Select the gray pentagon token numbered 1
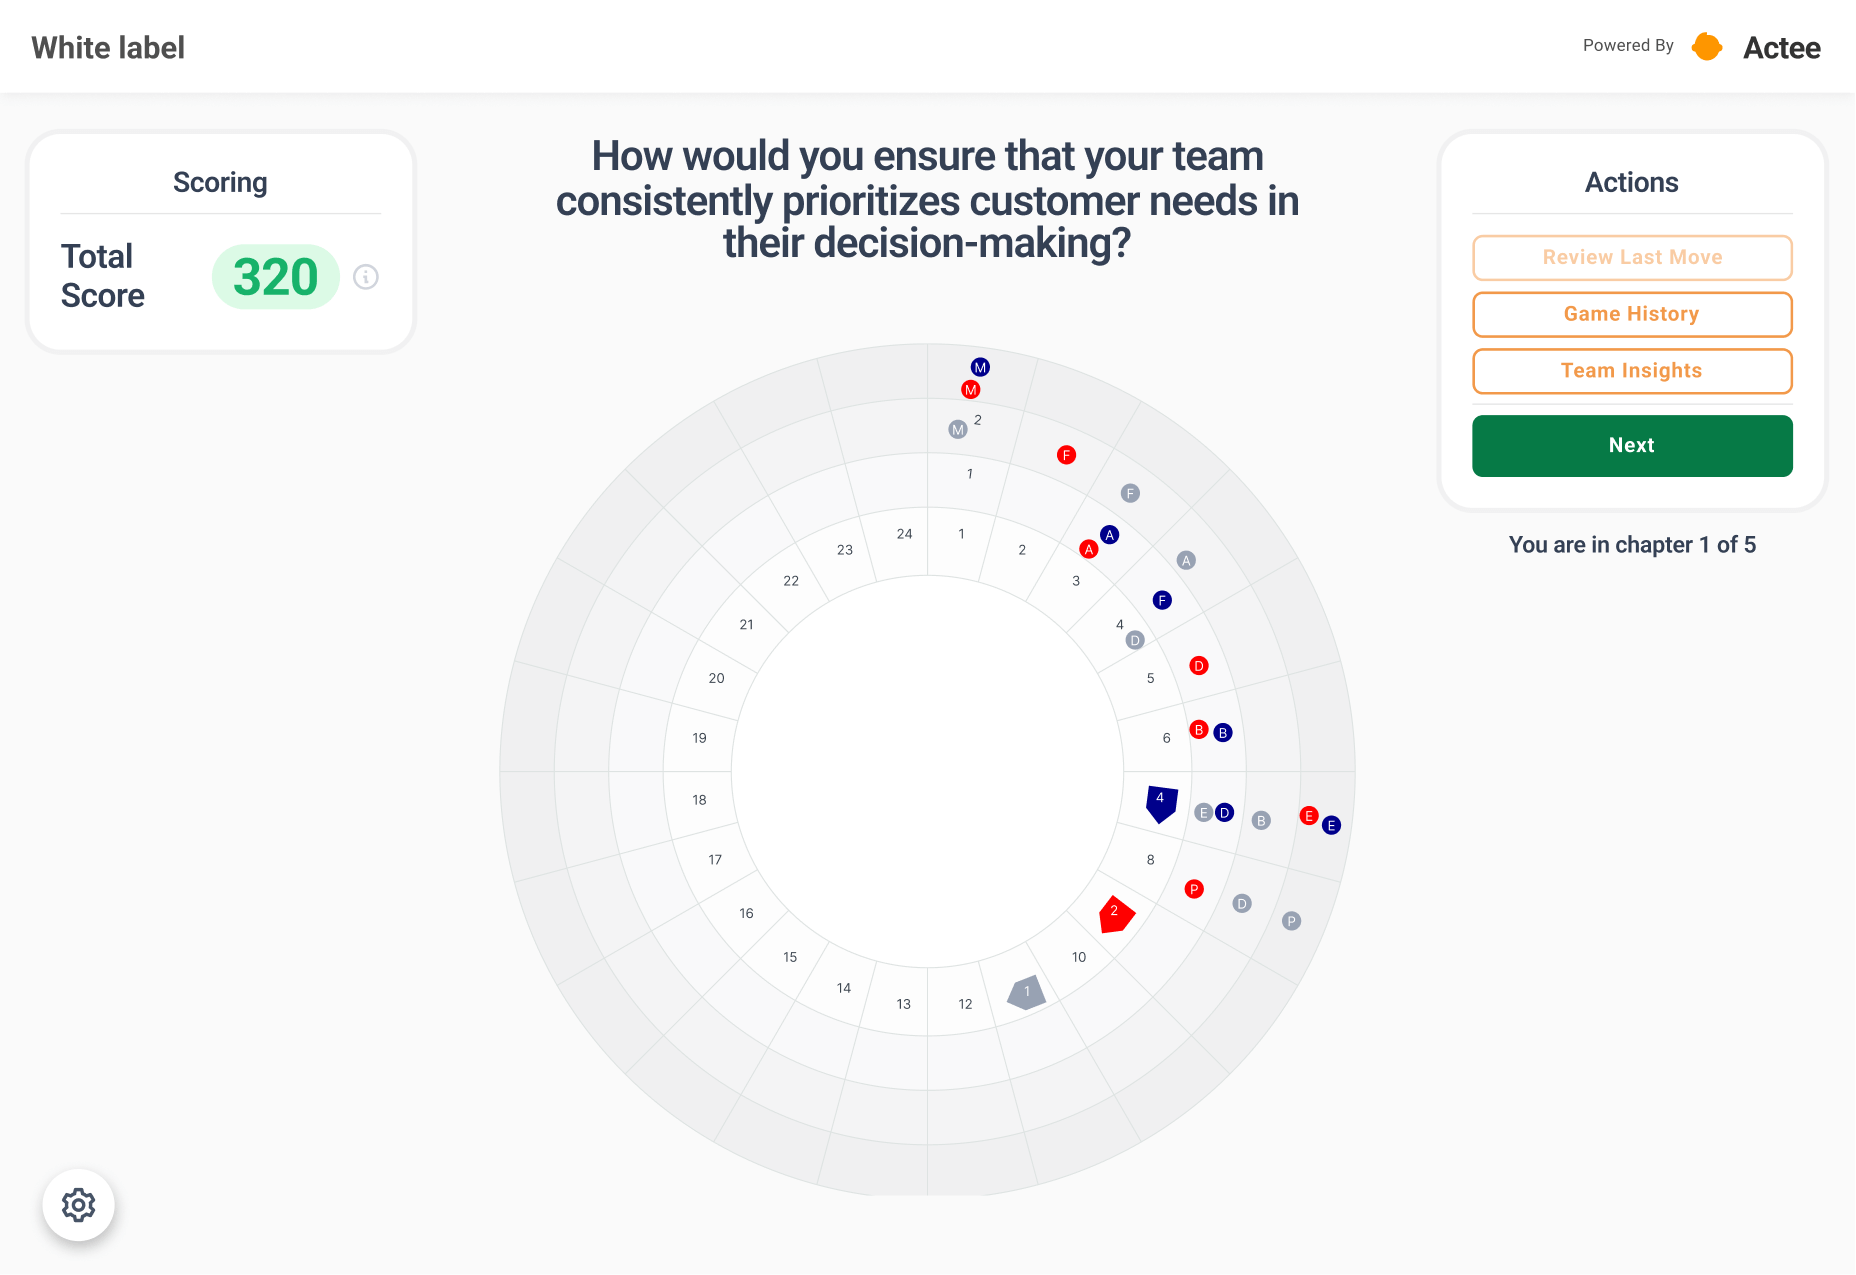This screenshot has width=1856, height=1275. (x=1026, y=993)
